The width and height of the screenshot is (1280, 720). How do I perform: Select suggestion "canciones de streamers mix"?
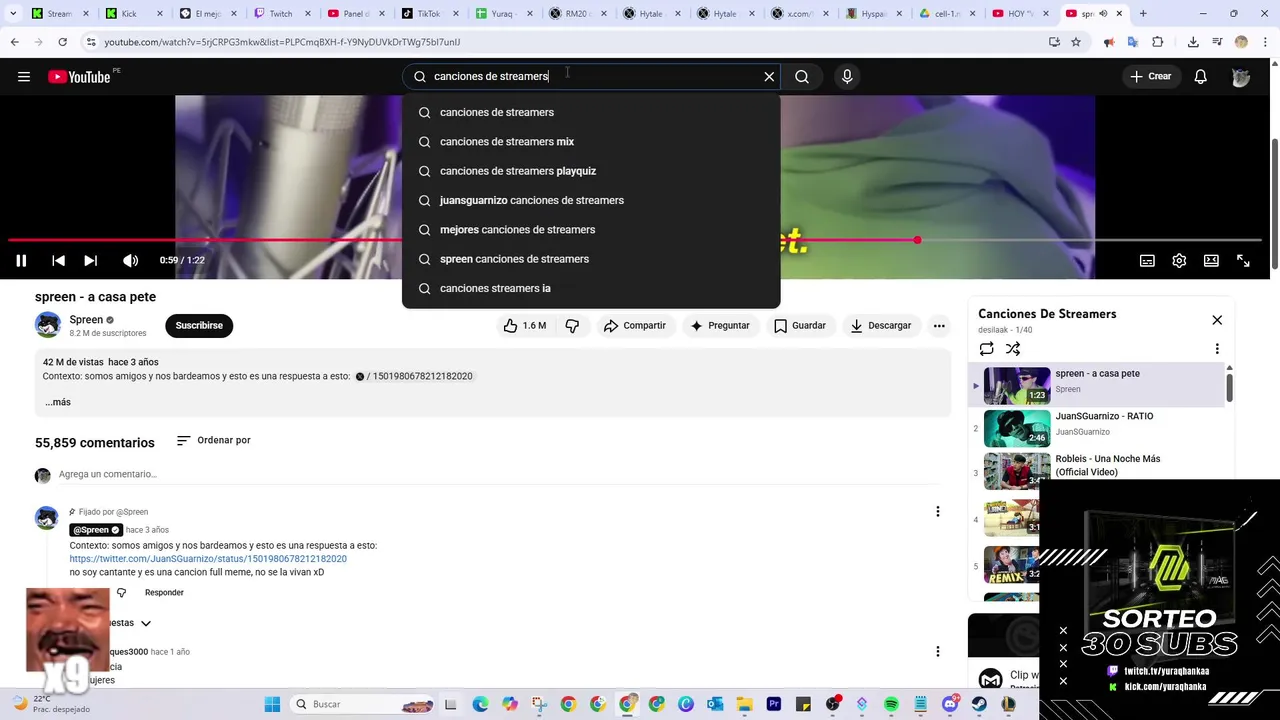[591, 142]
